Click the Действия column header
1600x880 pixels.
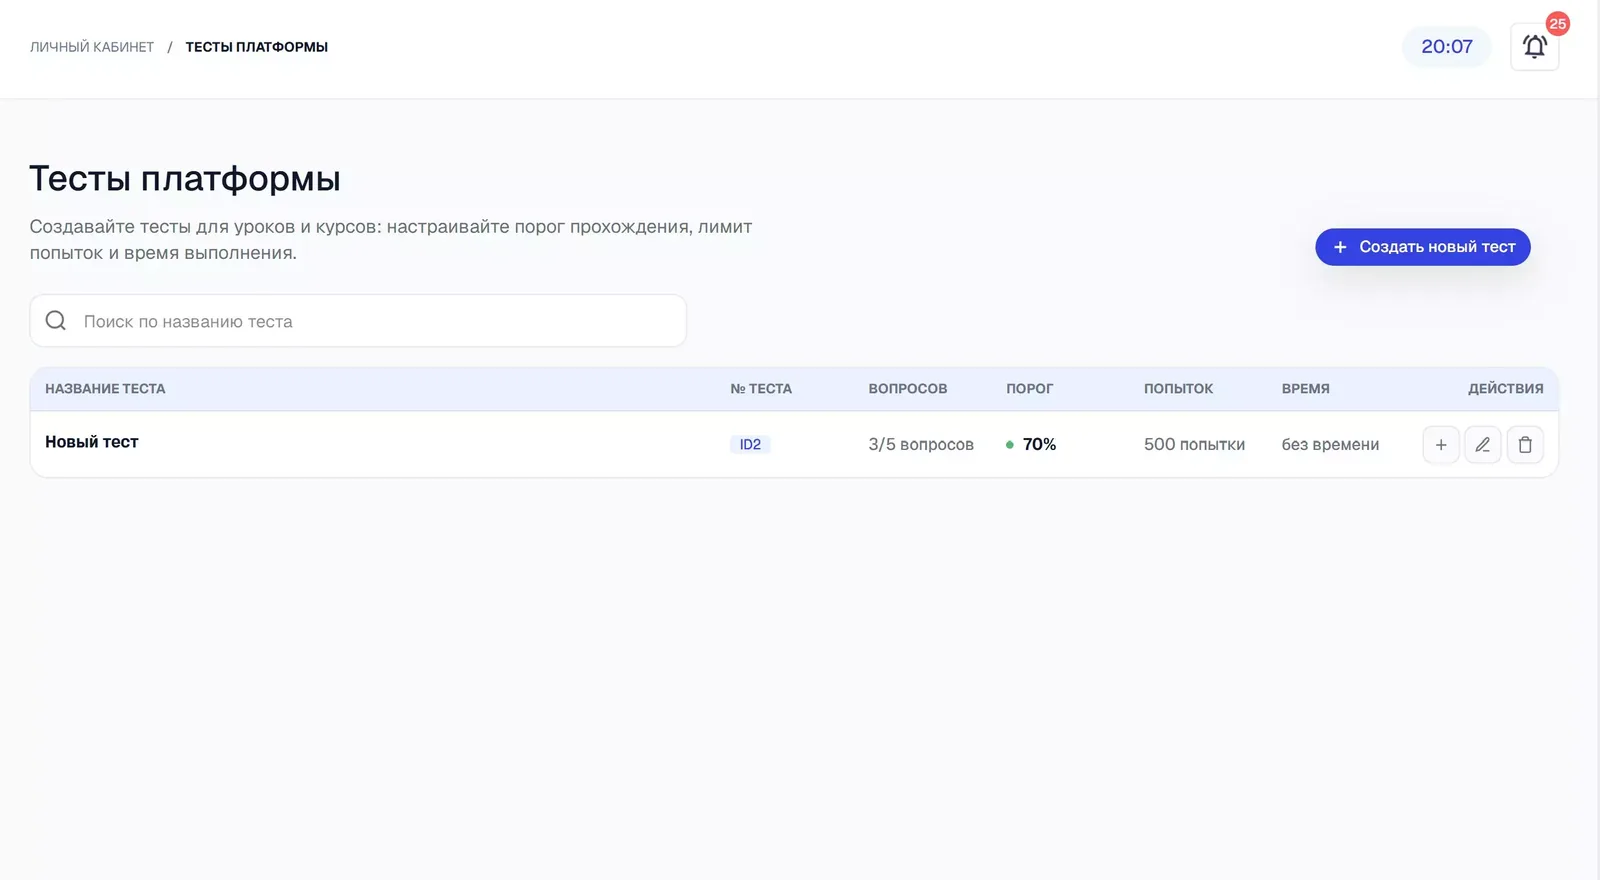click(1505, 389)
